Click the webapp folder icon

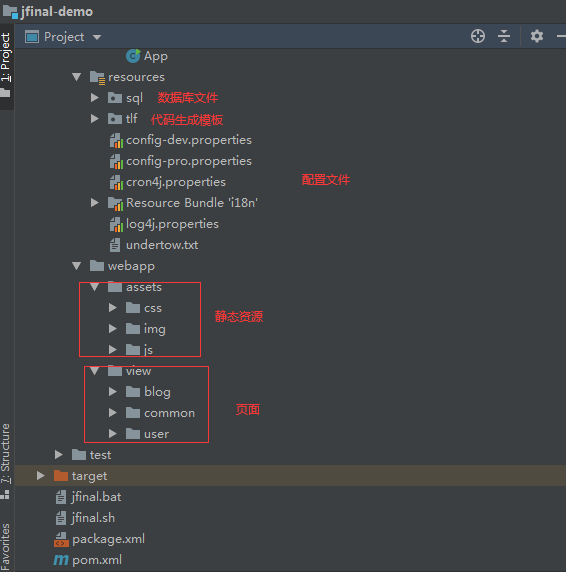pos(97,266)
